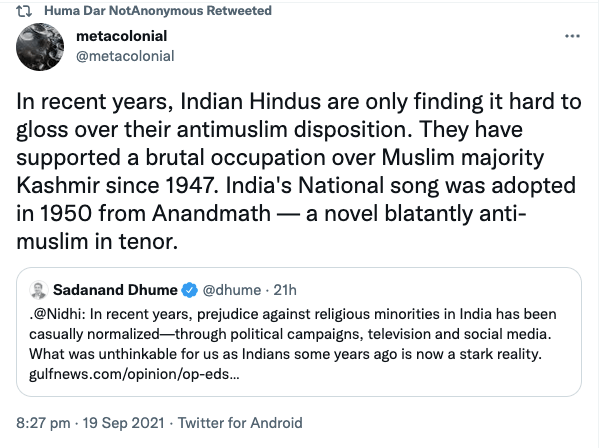Open the tweet's three-dot more menu
This screenshot has height=448, width=601.
click(x=572, y=38)
